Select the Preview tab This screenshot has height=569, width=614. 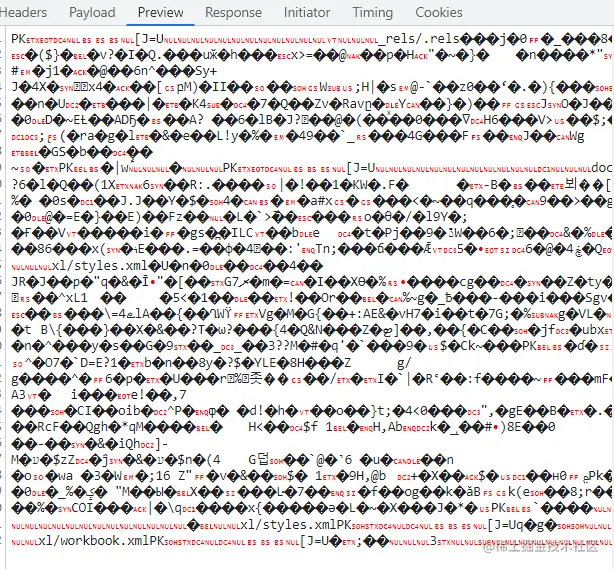161,13
